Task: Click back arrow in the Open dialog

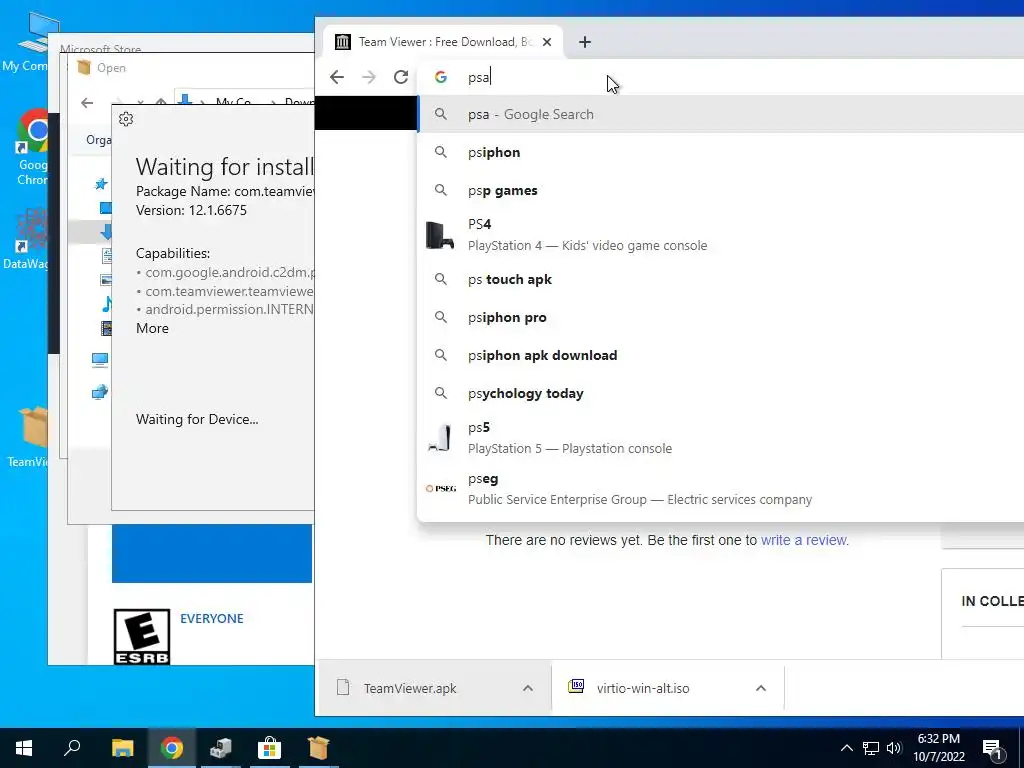Action: [x=87, y=103]
